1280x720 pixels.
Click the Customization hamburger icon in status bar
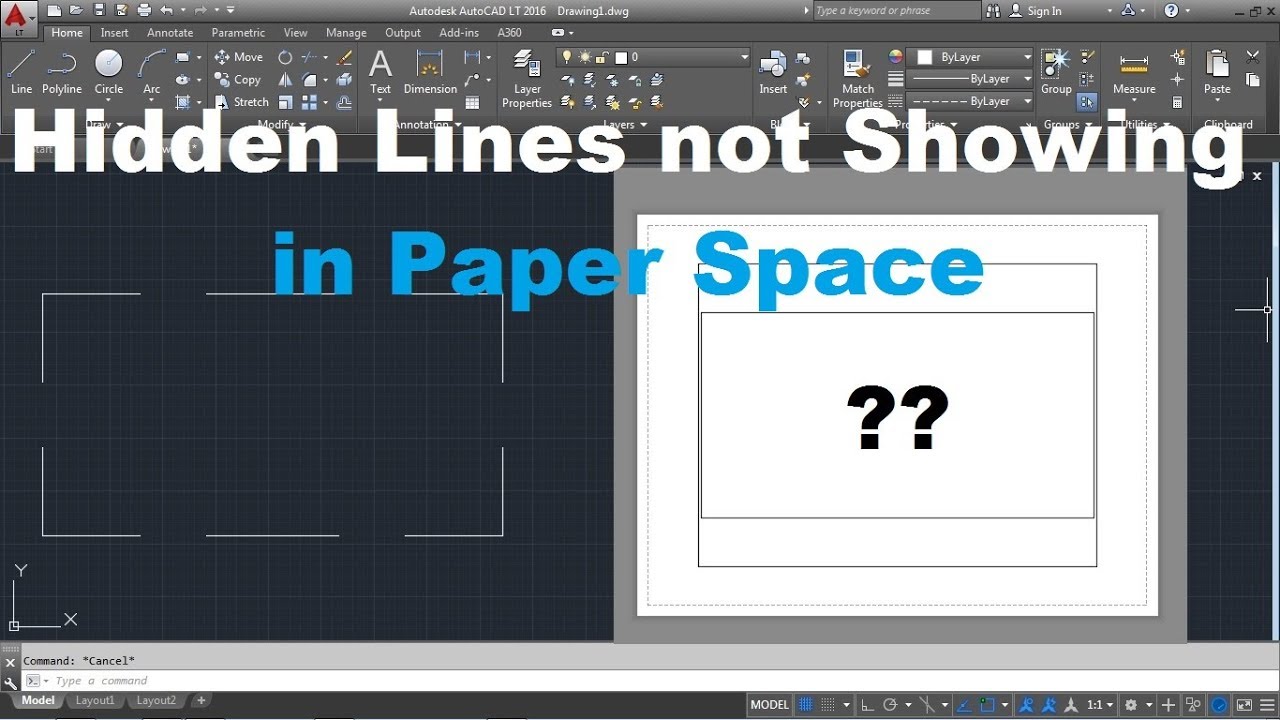(1266, 704)
